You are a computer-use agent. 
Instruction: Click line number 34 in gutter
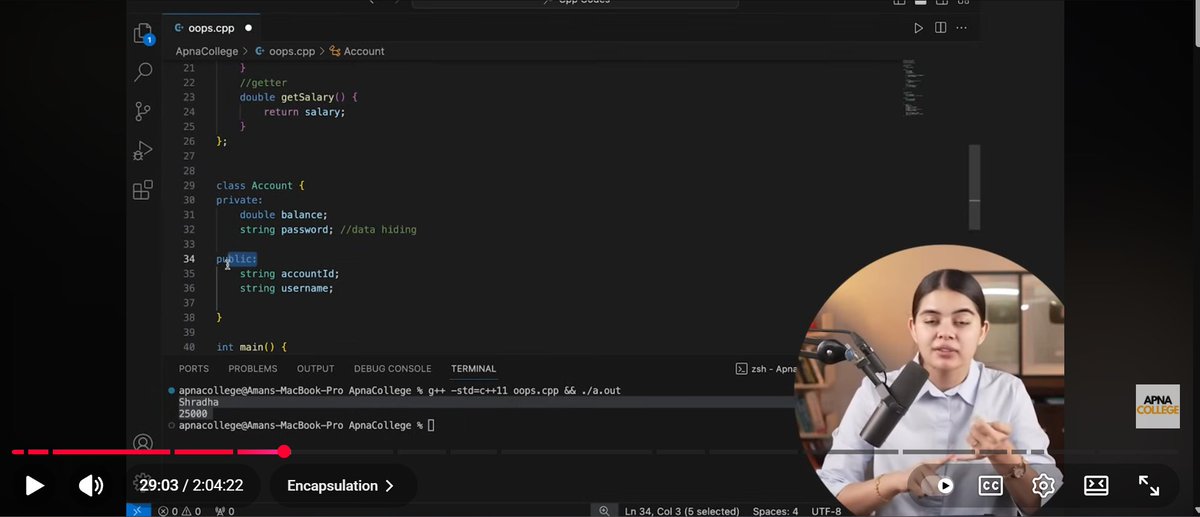(x=189, y=259)
